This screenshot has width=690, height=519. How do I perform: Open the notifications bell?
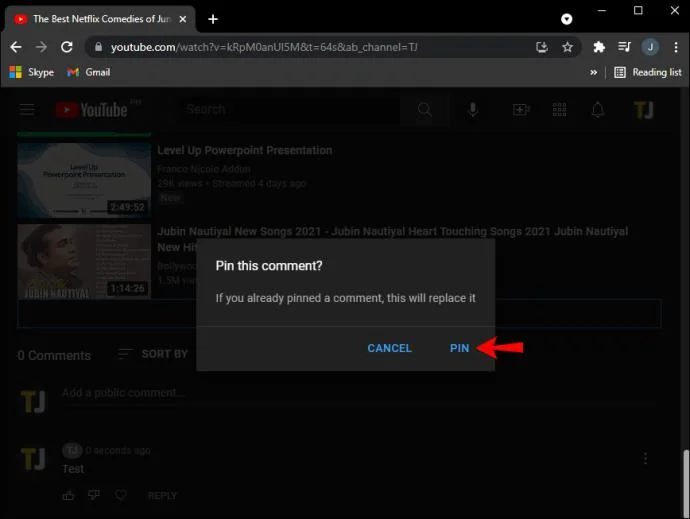click(598, 109)
